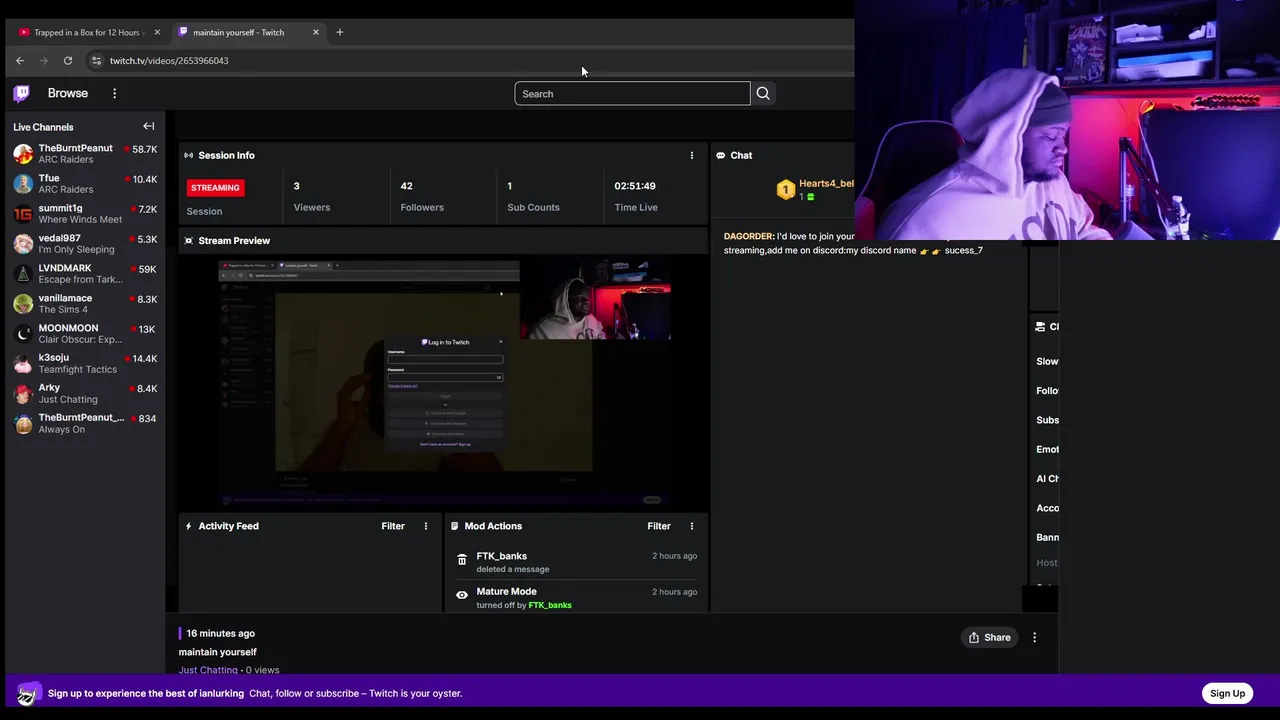Click the 'maintain yourself' video title
Viewport: 1280px width, 720px height.
(218, 652)
